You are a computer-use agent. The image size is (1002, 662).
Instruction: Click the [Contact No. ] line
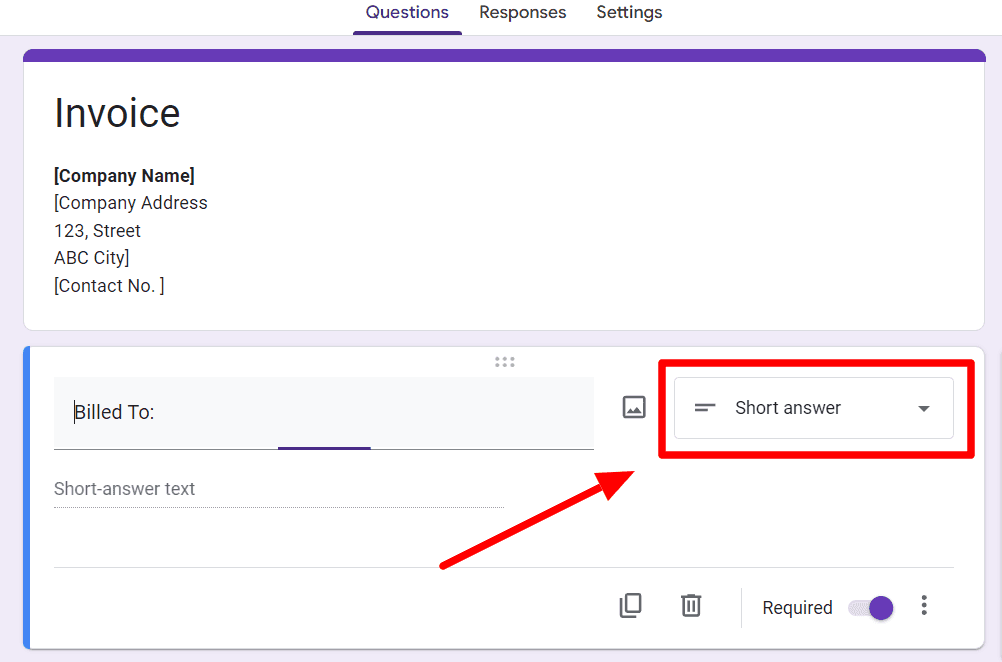(x=109, y=286)
